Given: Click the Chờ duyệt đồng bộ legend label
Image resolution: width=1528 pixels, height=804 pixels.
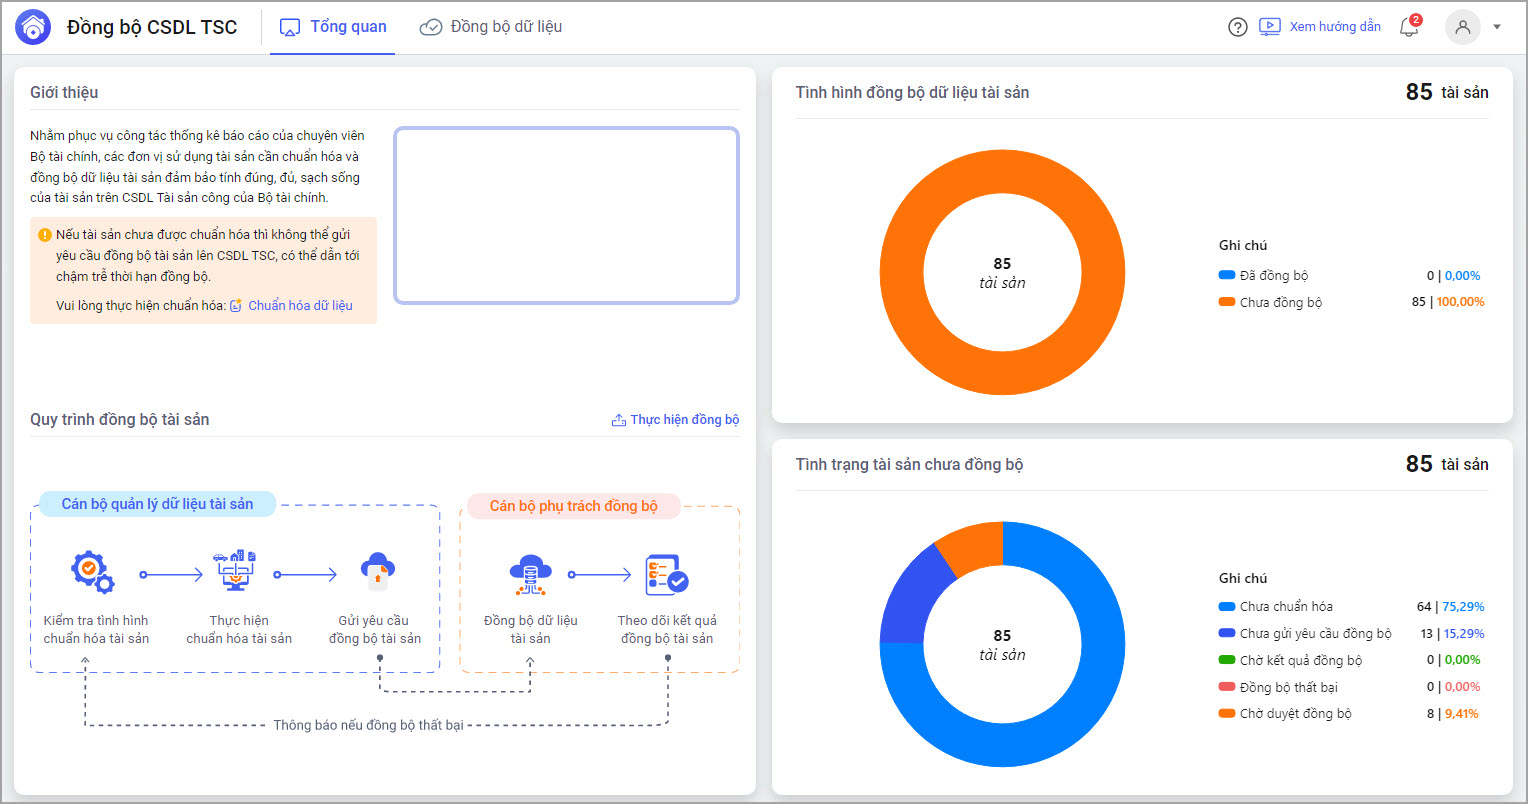Looking at the screenshot, I should tap(1296, 714).
